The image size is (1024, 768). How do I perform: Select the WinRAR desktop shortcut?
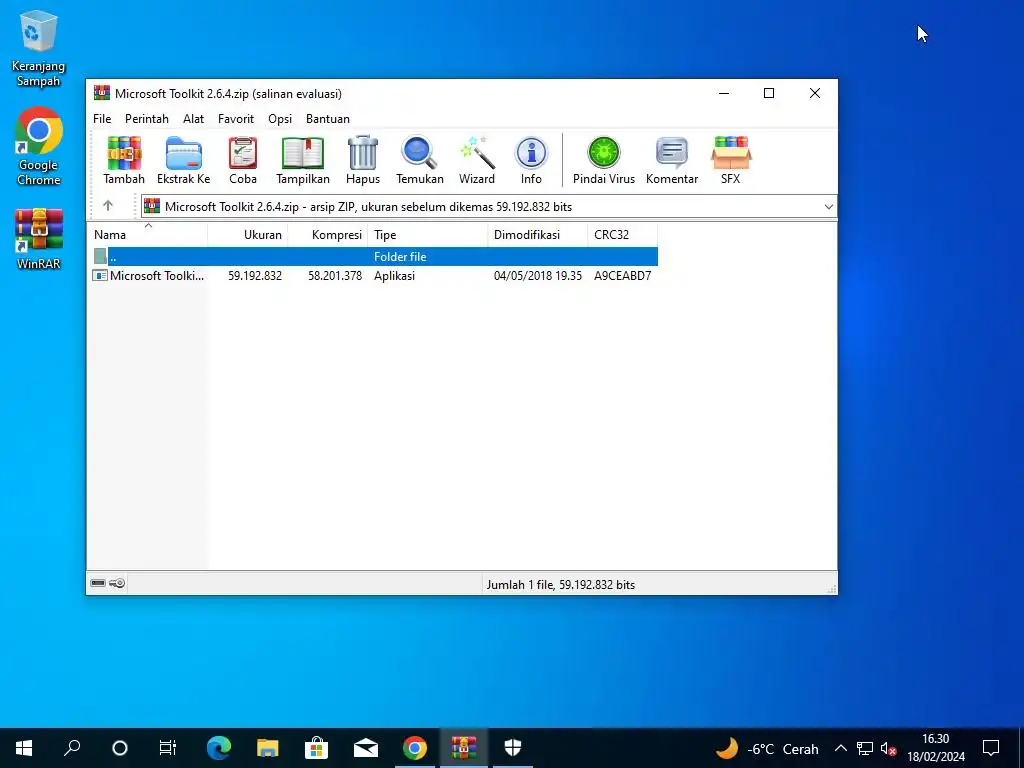39,239
